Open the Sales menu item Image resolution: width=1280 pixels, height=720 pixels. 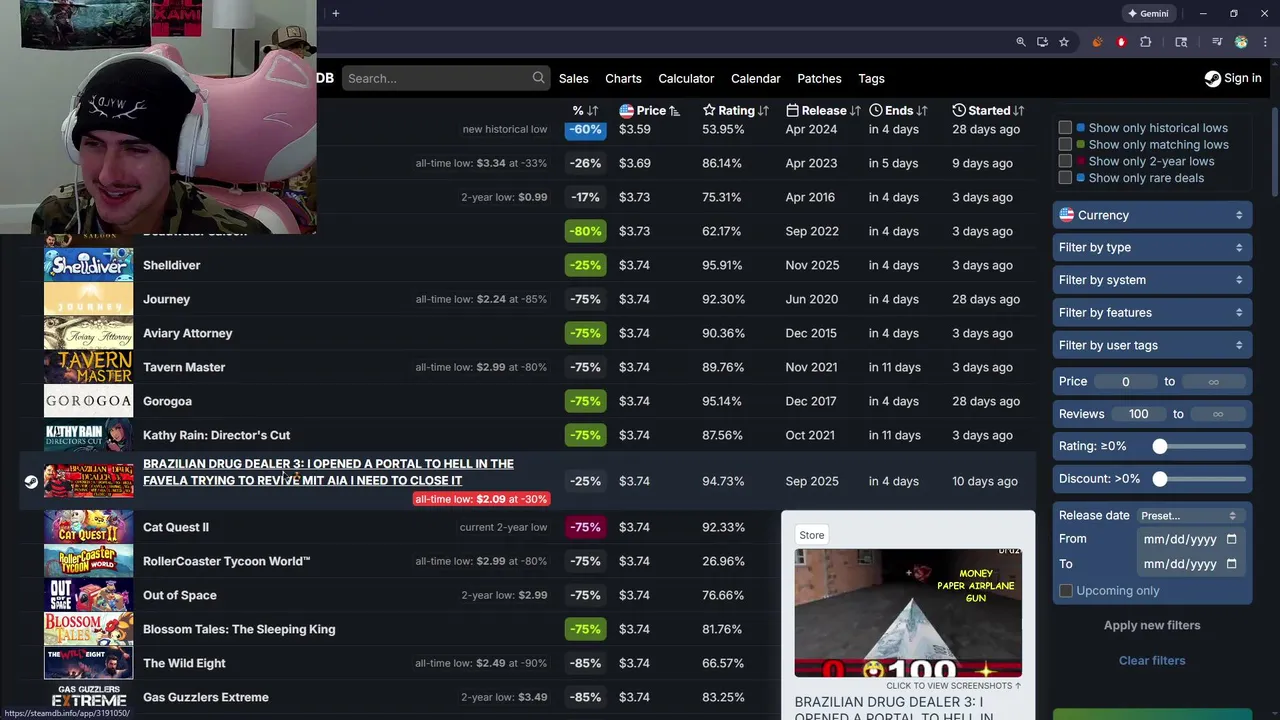(x=574, y=78)
